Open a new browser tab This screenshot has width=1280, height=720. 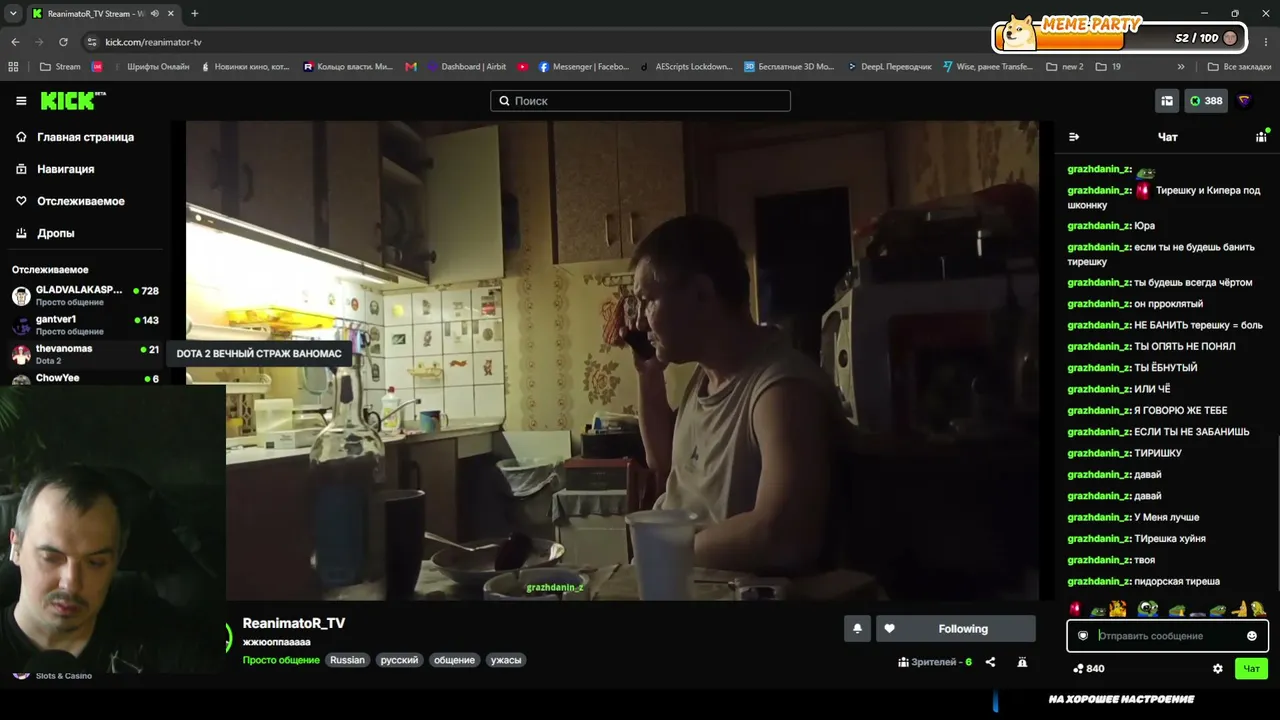tap(194, 14)
